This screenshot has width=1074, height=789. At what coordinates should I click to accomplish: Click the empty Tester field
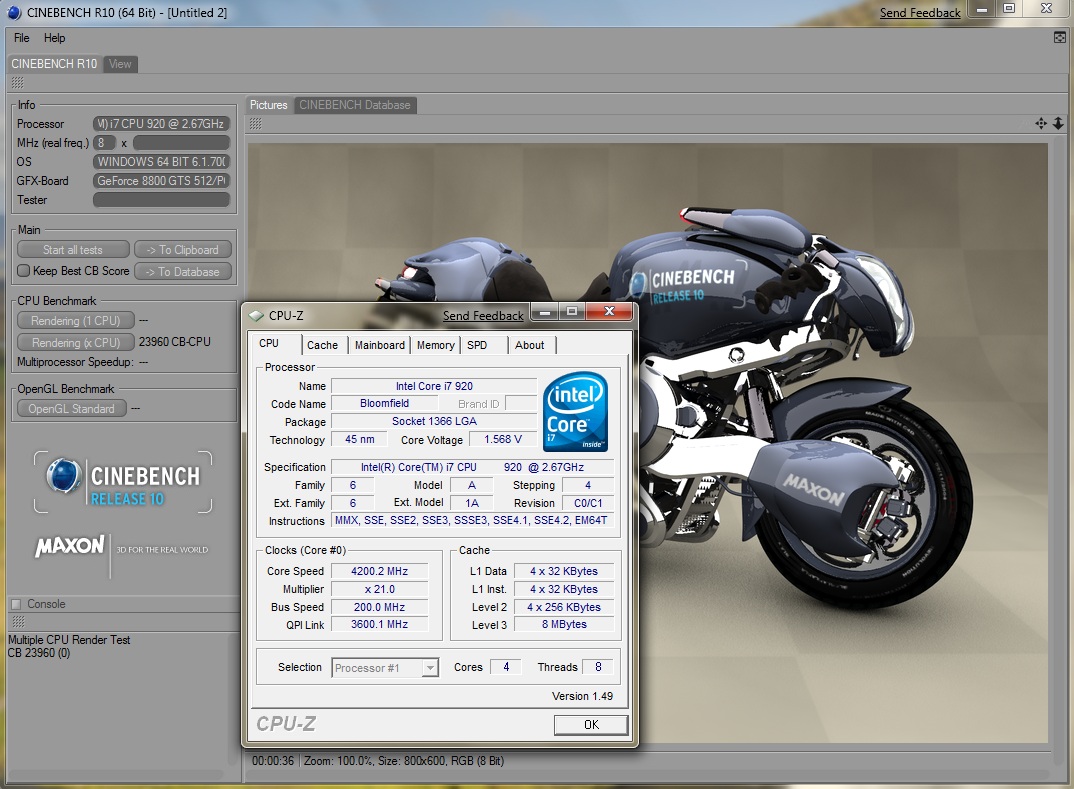(161, 200)
